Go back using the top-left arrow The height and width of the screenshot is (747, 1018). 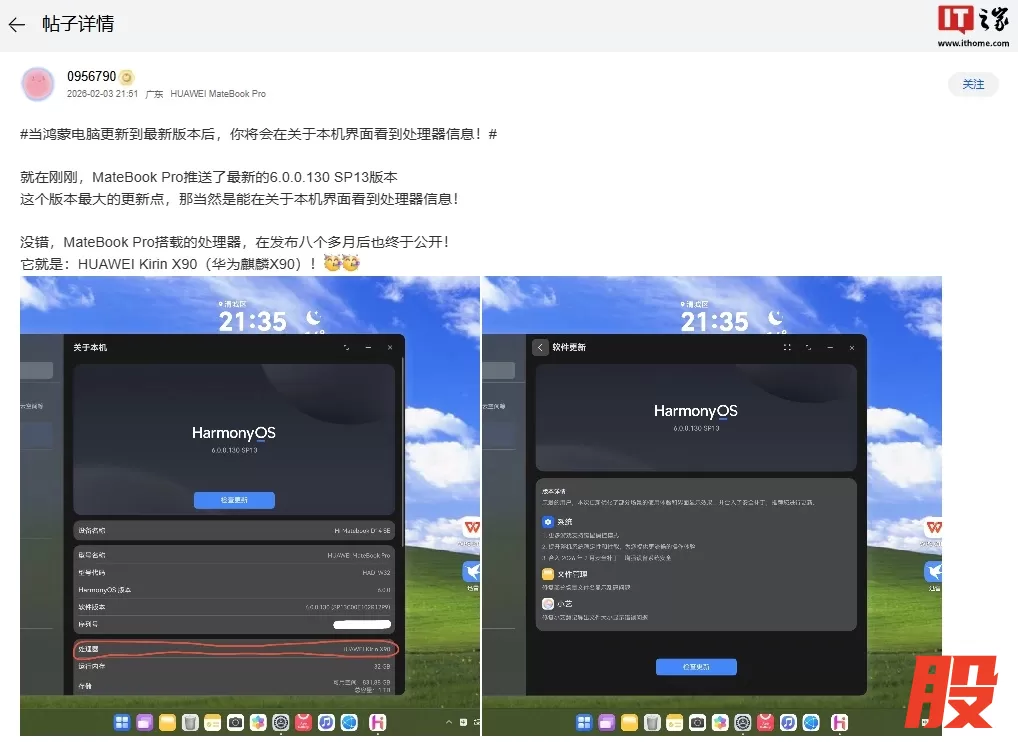coord(16,24)
